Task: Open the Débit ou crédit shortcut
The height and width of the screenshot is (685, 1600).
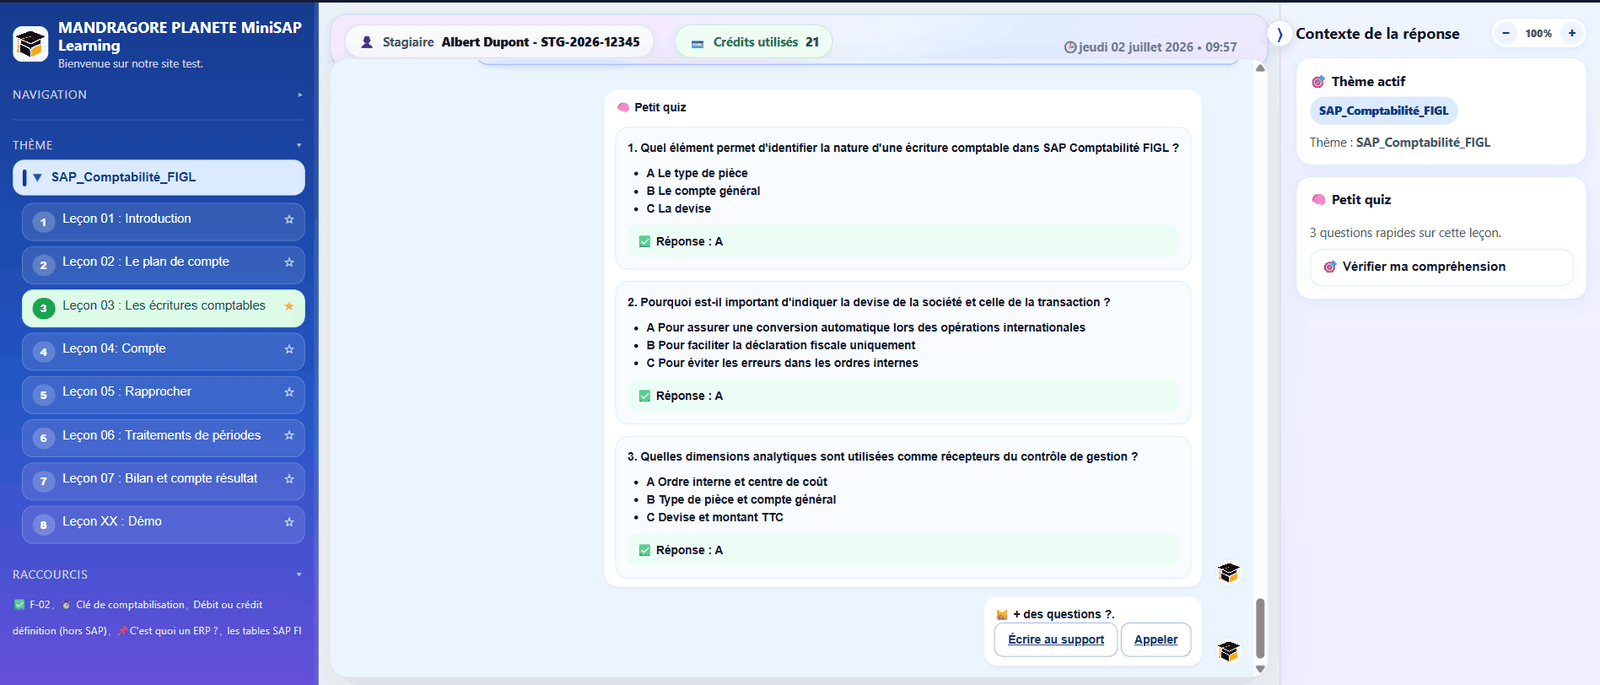Action: [x=228, y=605]
